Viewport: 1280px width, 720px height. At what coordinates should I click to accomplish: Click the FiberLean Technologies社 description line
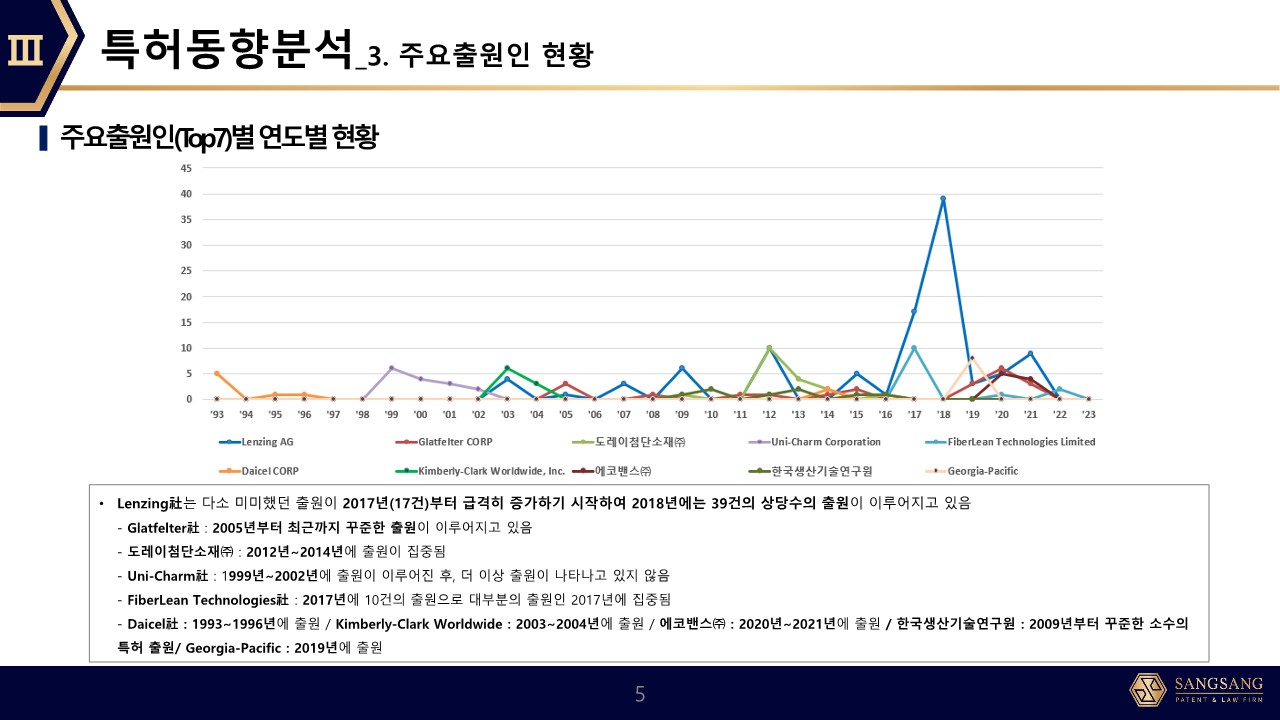(x=394, y=599)
